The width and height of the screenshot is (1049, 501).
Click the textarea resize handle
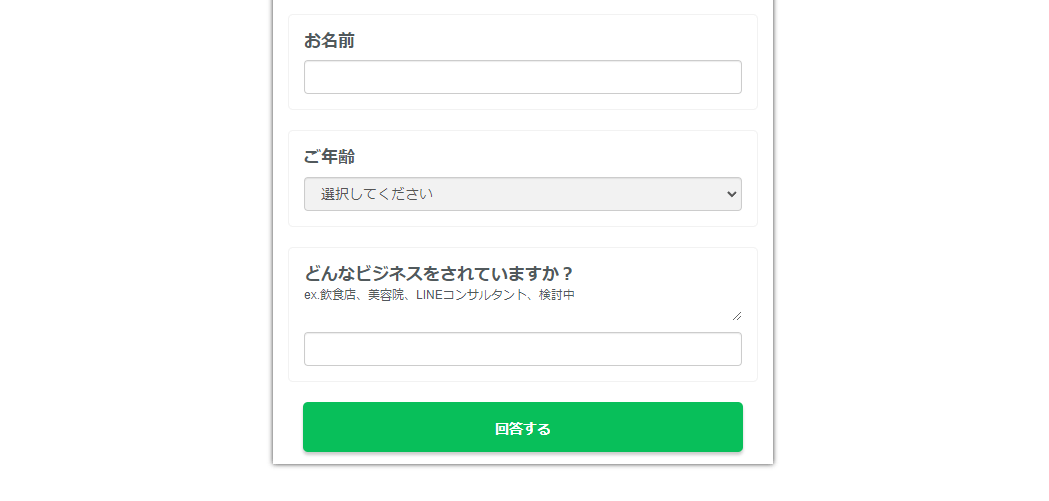coord(737,315)
